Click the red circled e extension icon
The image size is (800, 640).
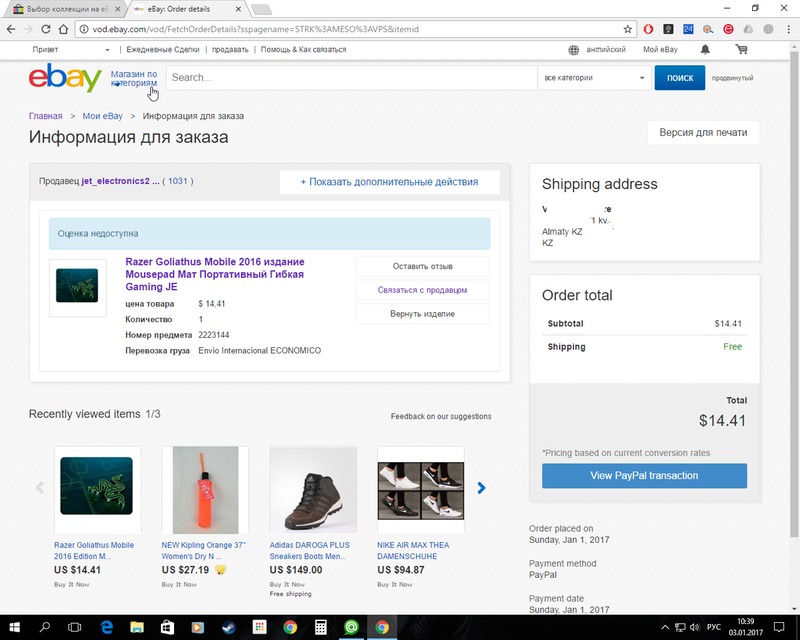[728, 29]
